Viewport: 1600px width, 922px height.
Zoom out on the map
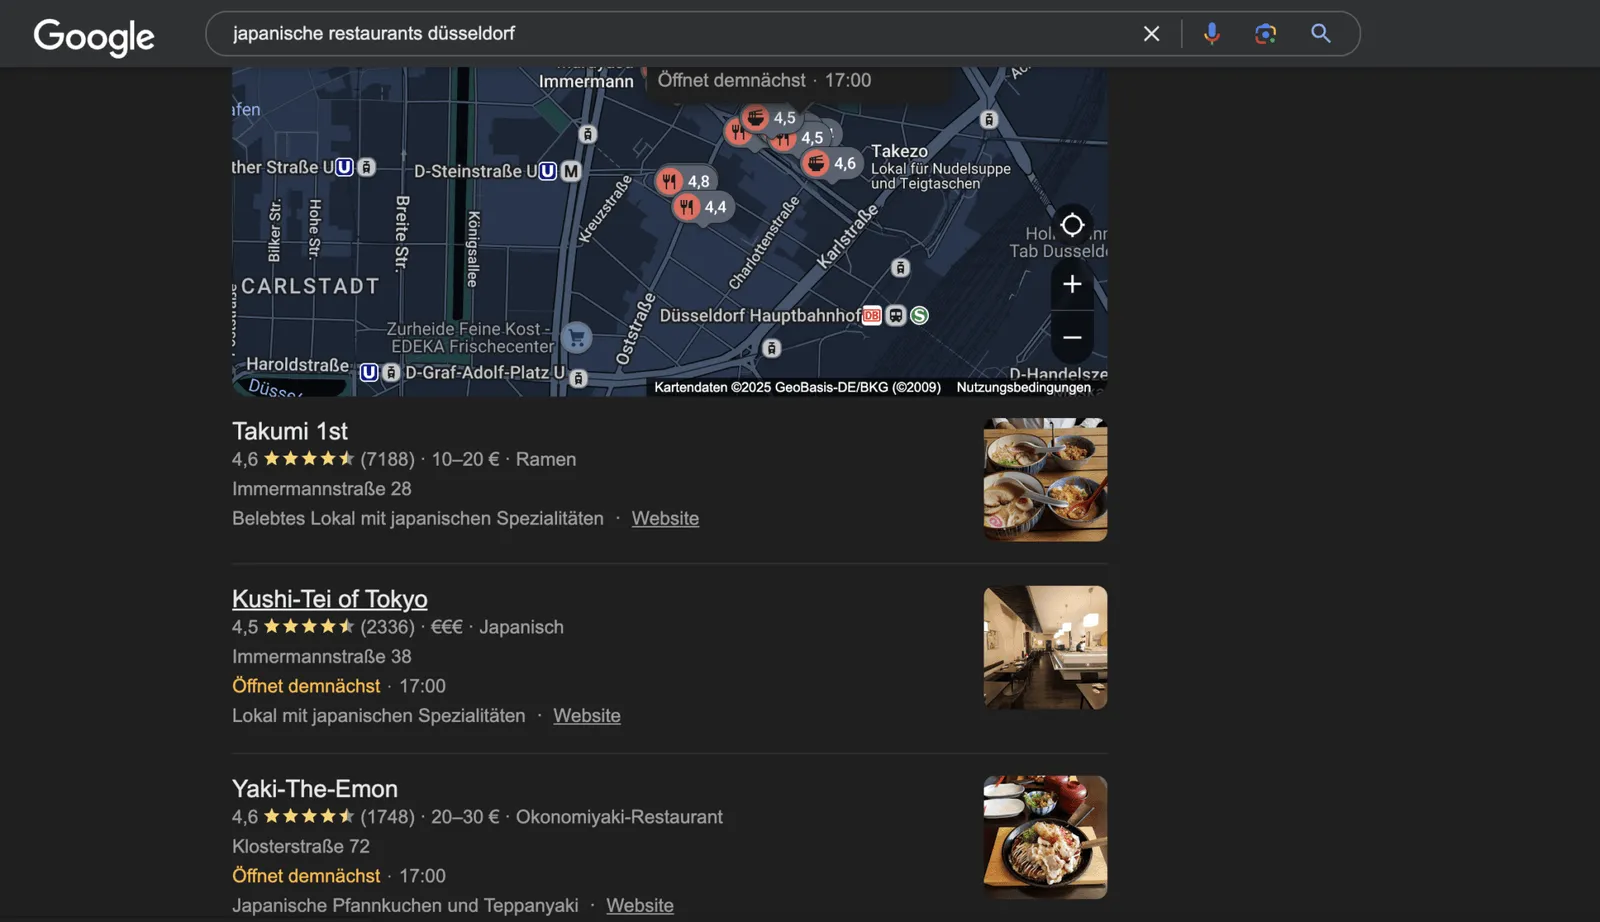tap(1072, 338)
